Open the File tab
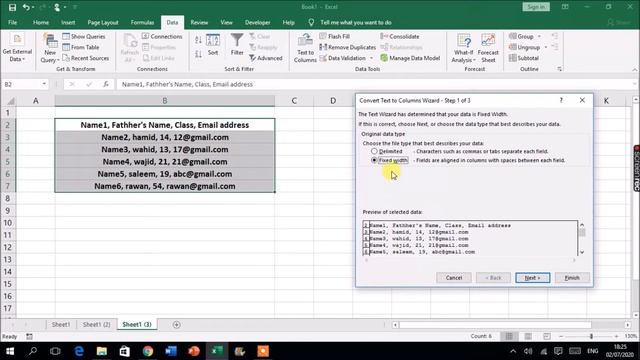The width and height of the screenshot is (640, 360). [13, 22]
